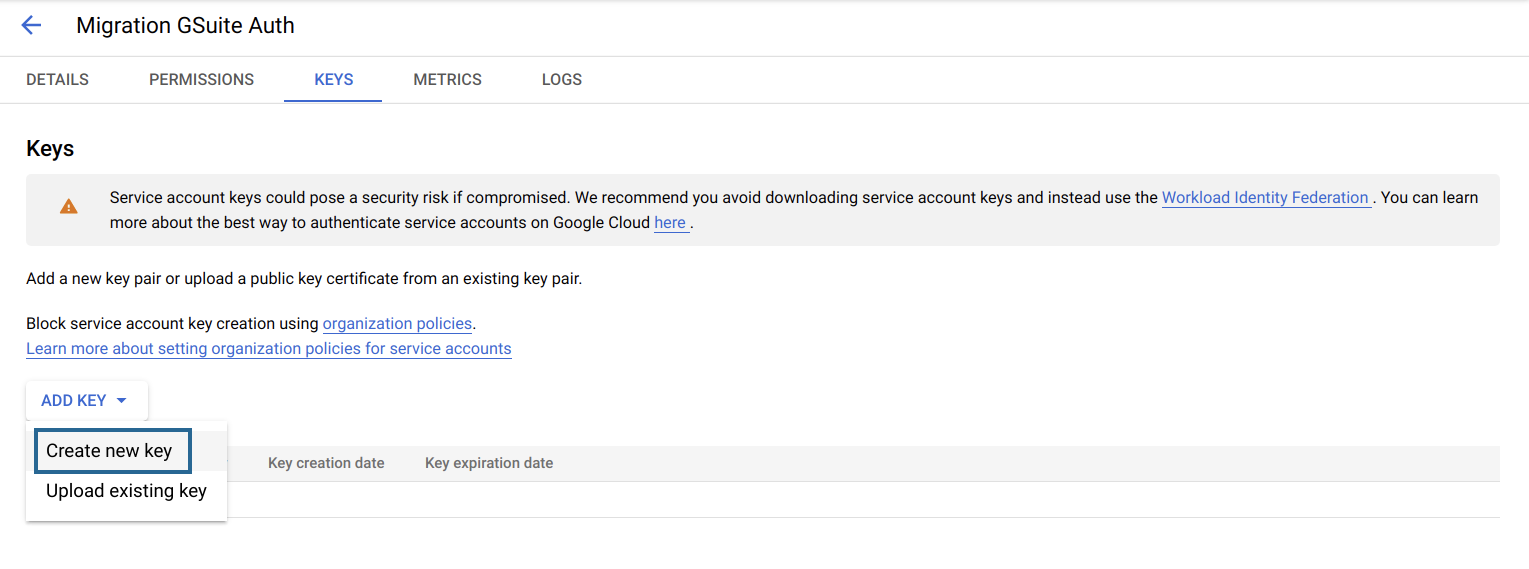Click the Keys section heading
The image size is (1529, 569).
click(x=50, y=149)
